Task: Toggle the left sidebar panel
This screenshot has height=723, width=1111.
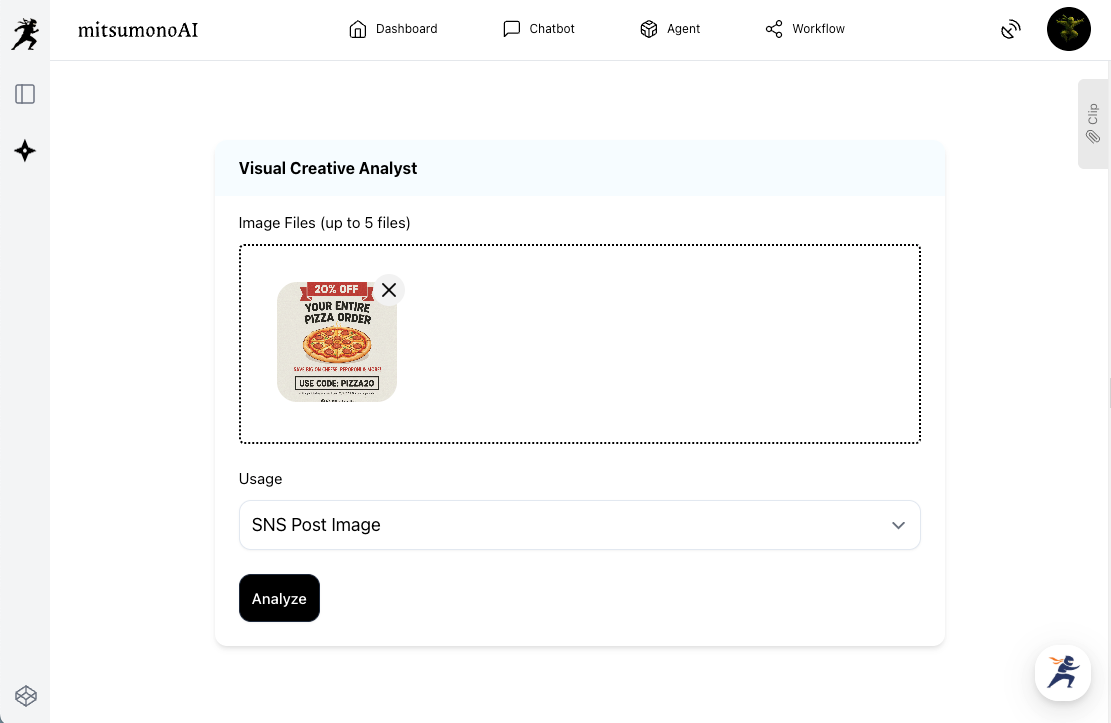Action: 25,94
